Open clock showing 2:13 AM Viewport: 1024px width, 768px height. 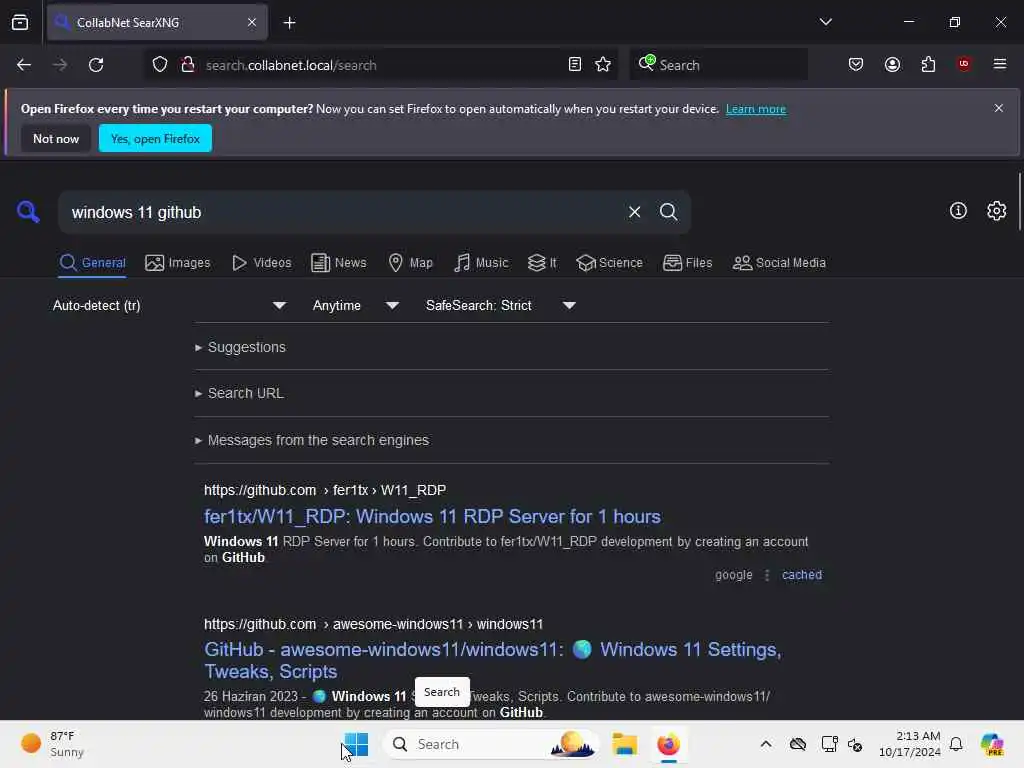tap(910, 744)
